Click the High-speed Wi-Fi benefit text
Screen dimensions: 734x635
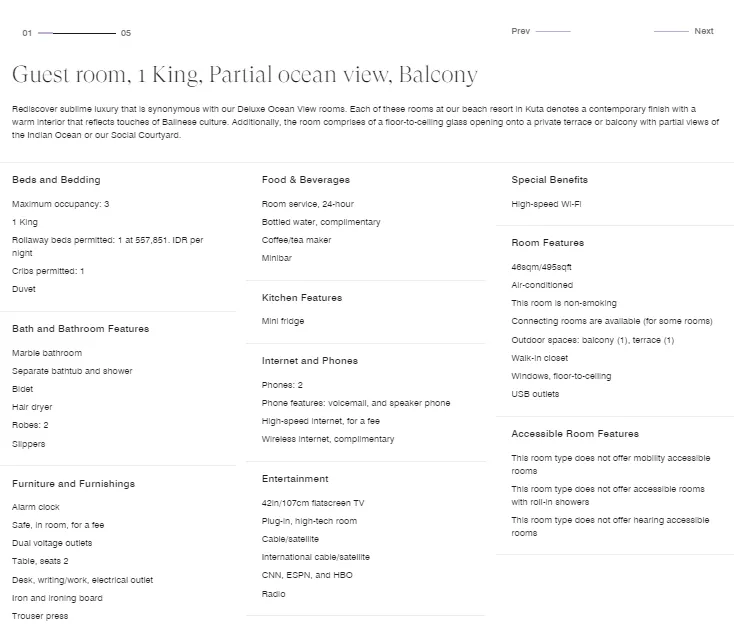pyautogui.click(x=546, y=204)
